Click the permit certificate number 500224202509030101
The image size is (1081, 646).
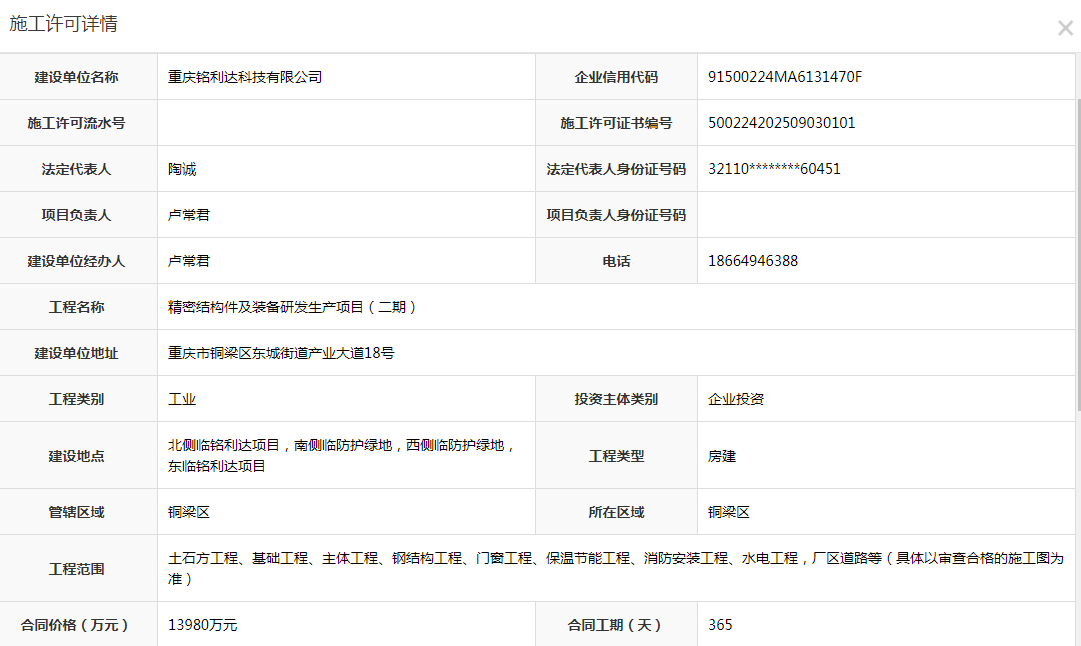781,123
